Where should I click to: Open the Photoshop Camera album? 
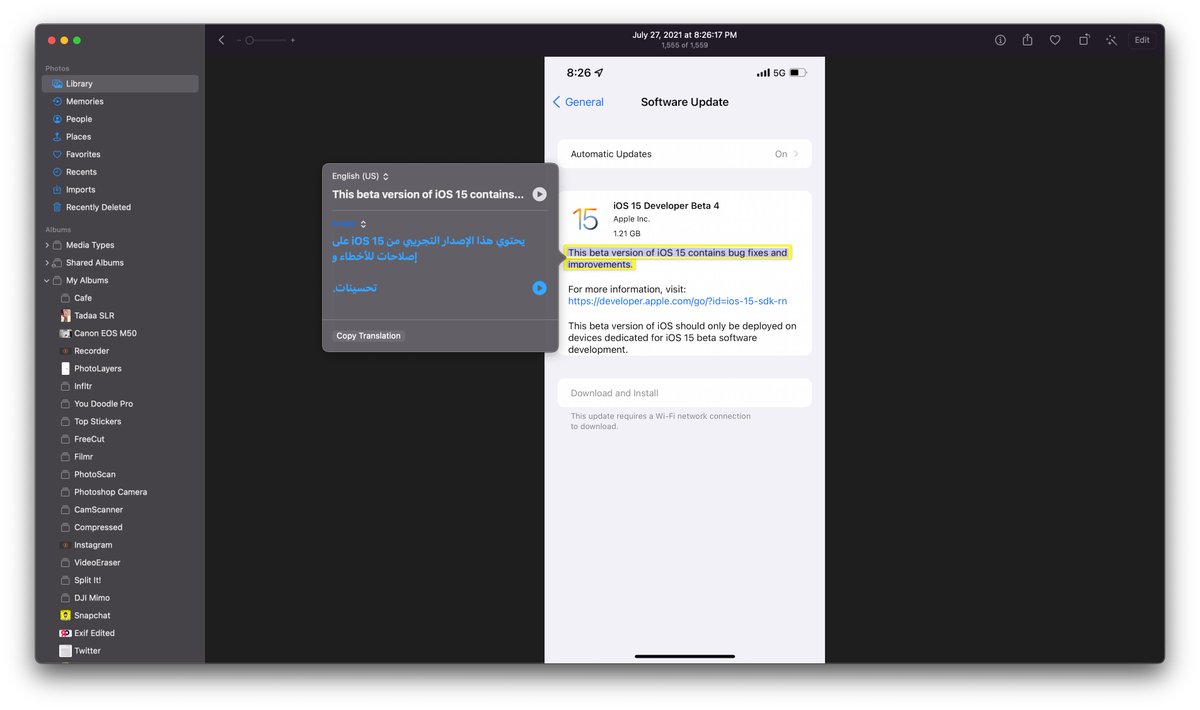pos(120,492)
